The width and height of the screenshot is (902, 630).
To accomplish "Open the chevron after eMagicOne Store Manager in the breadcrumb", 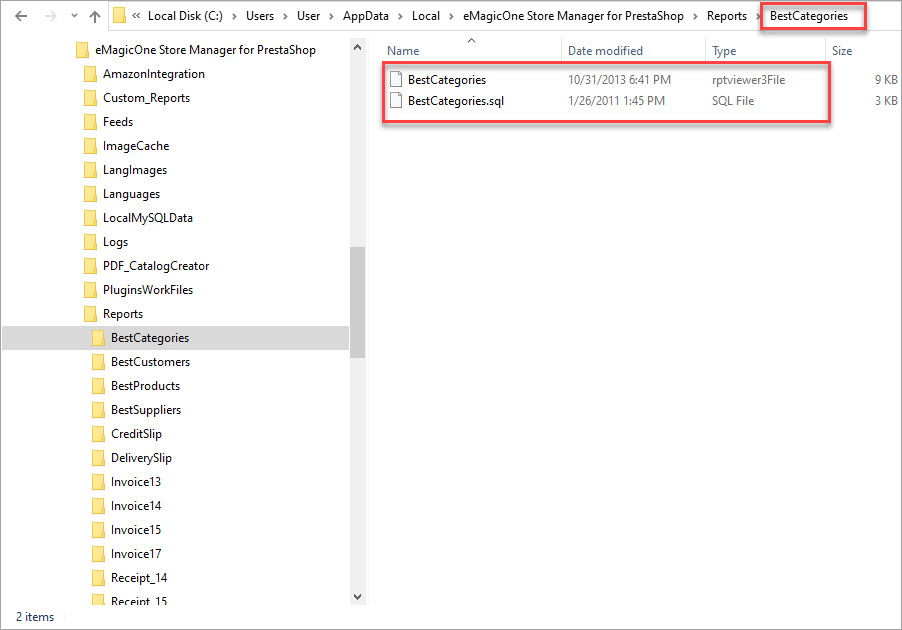I will point(695,16).
